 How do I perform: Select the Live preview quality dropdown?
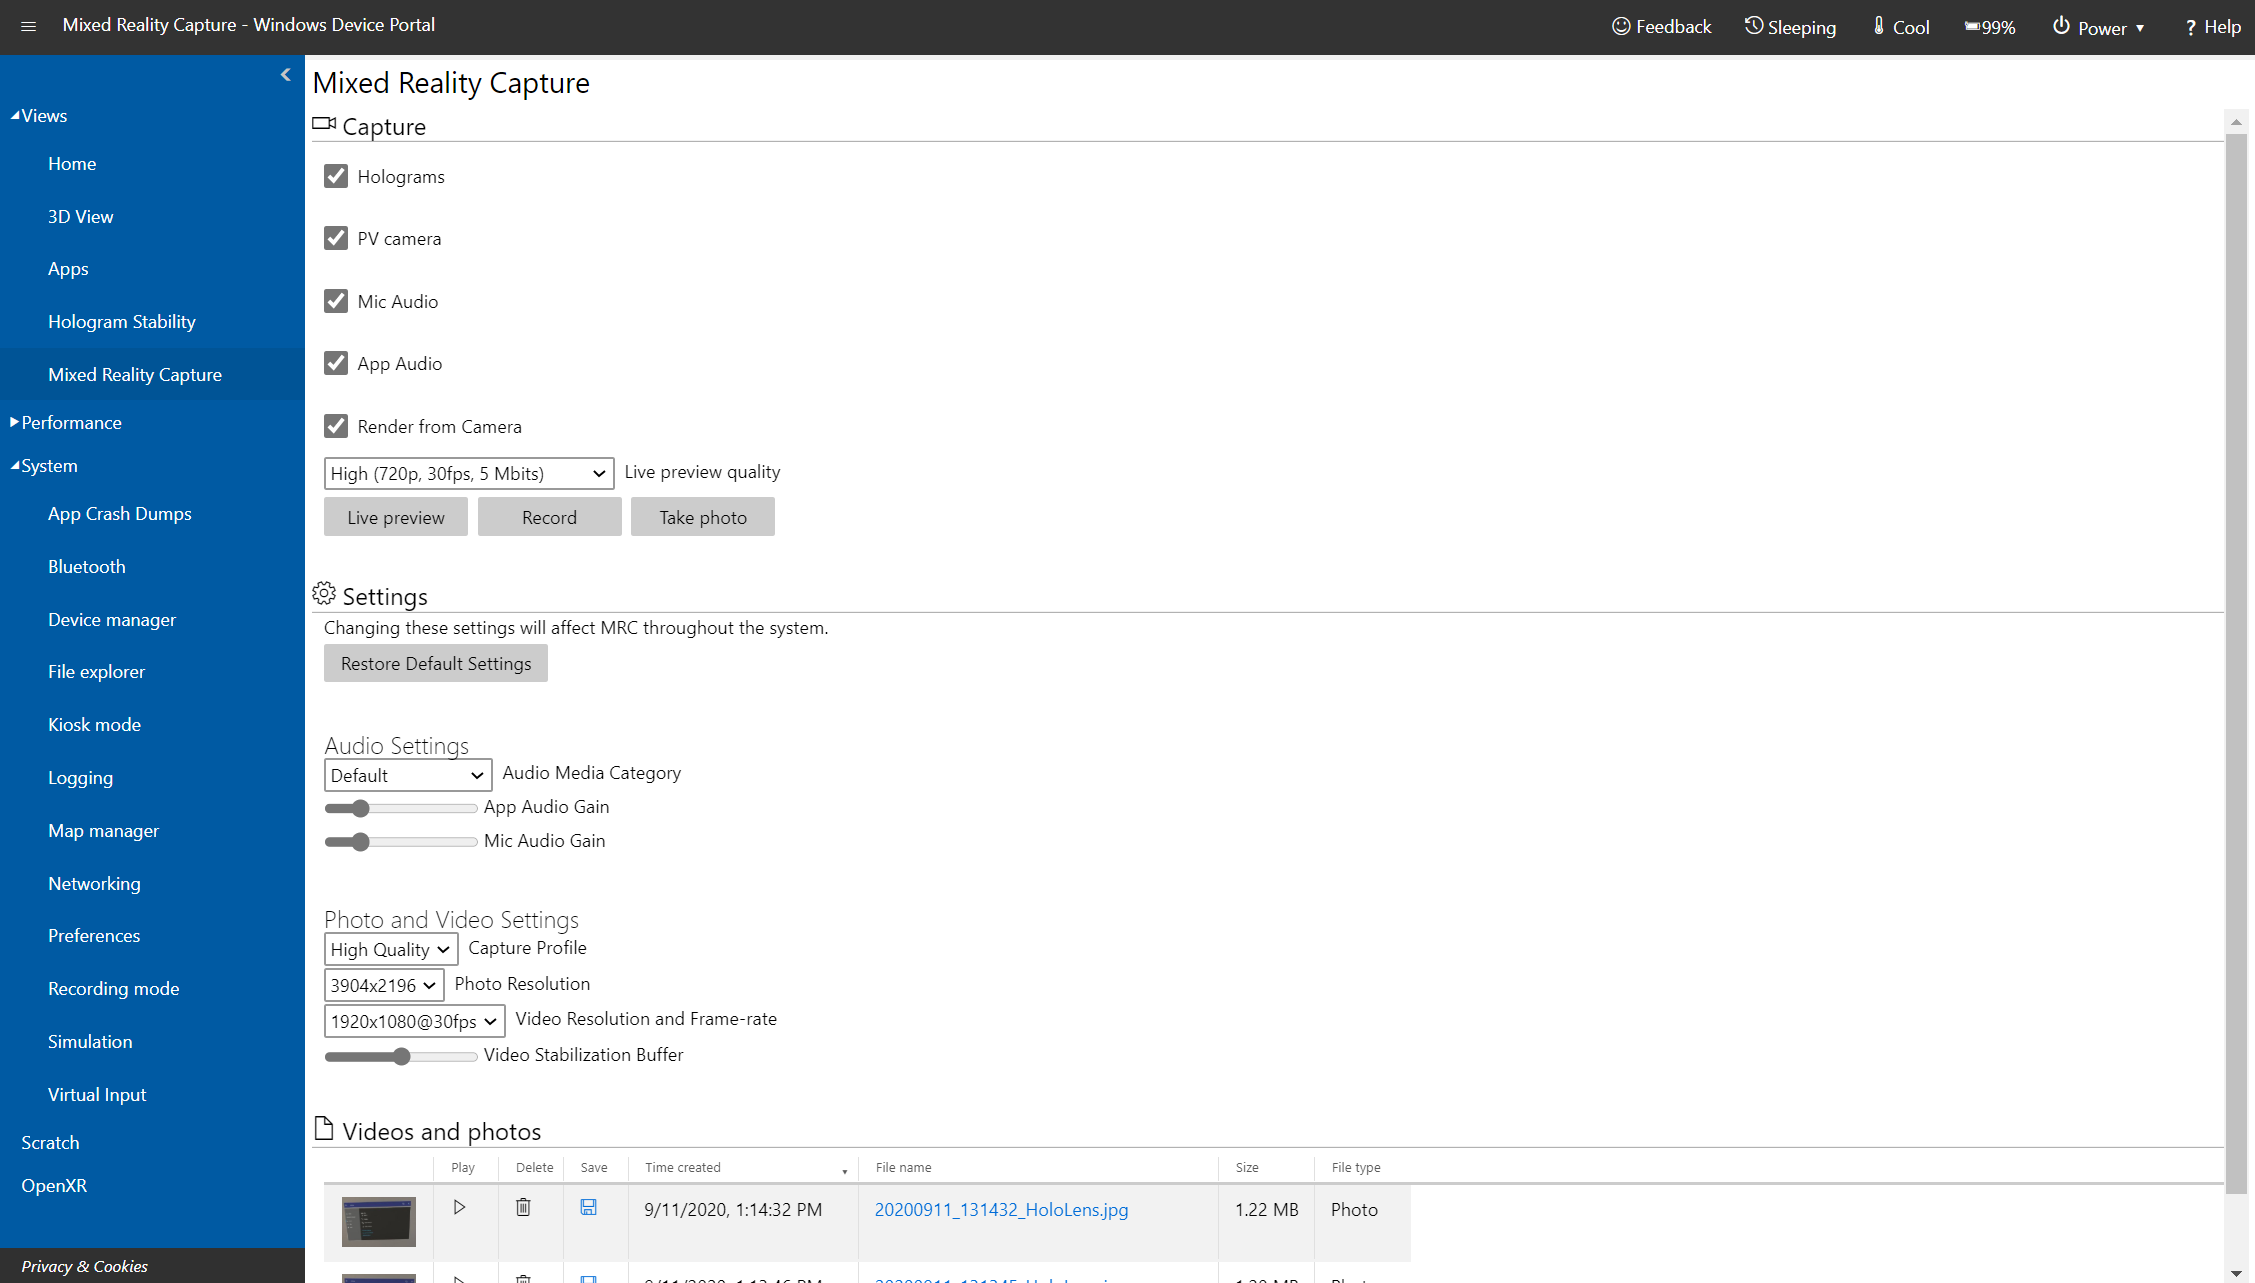468,473
